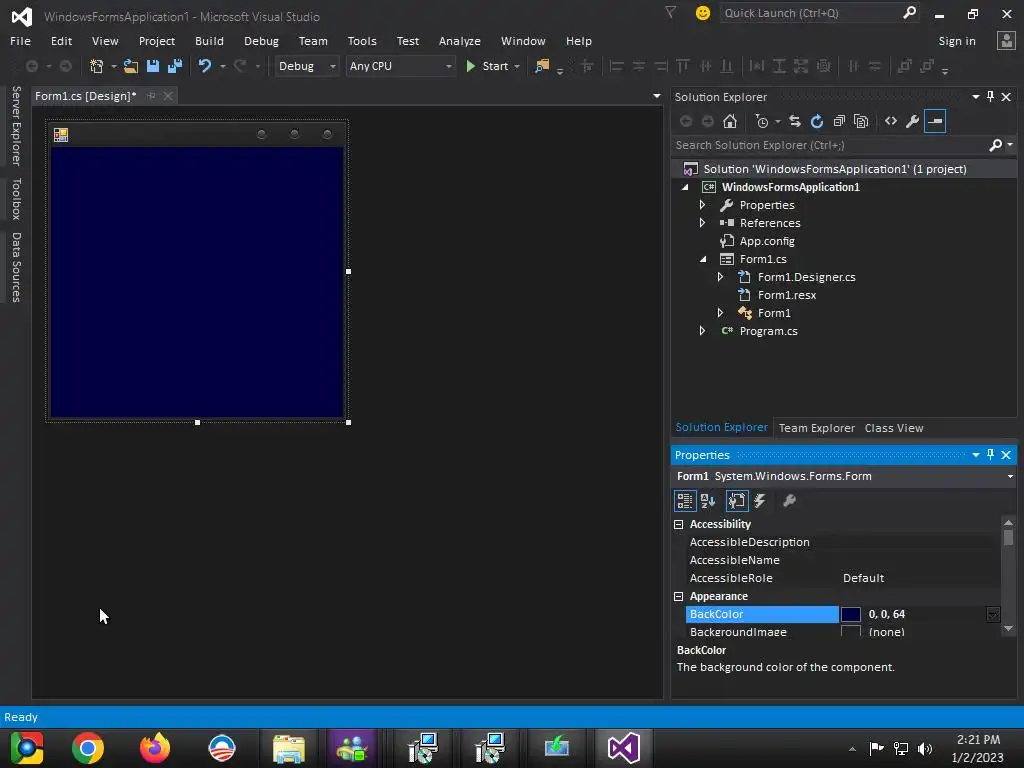Open Properties via Solution Explorer wrench icon
This screenshot has width=1024, height=768.
click(x=912, y=121)
